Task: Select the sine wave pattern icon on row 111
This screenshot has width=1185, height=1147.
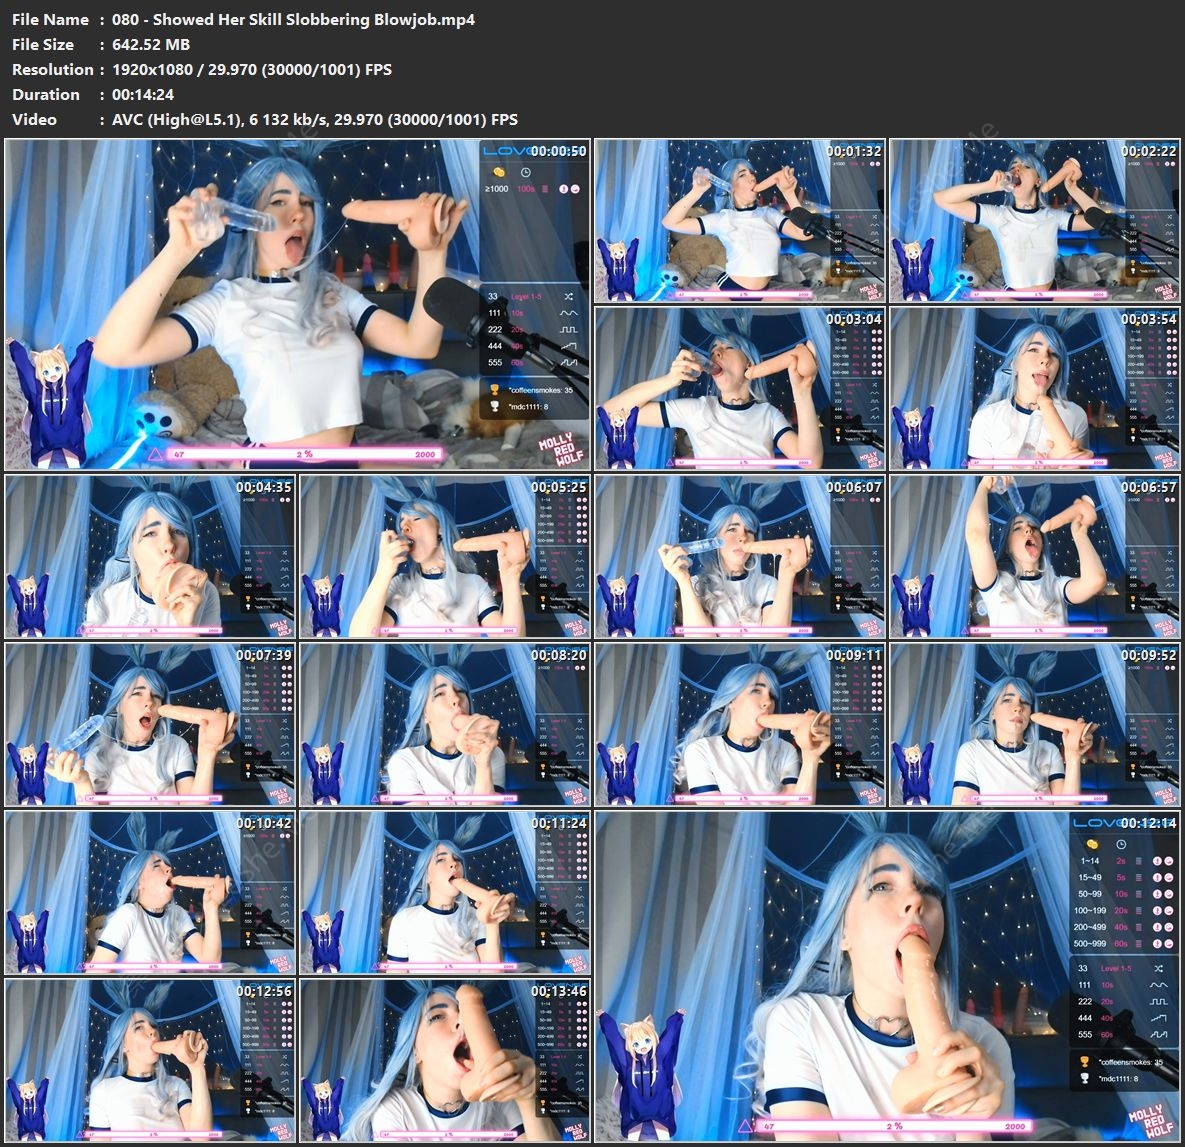Action: 569,313
